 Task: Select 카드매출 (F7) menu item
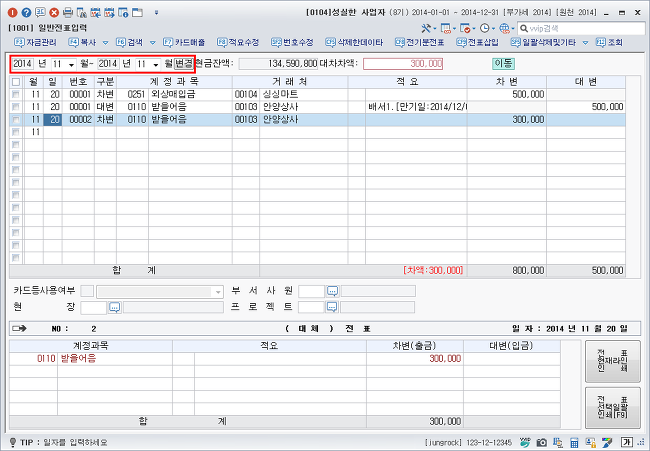[x=184, y=42]
